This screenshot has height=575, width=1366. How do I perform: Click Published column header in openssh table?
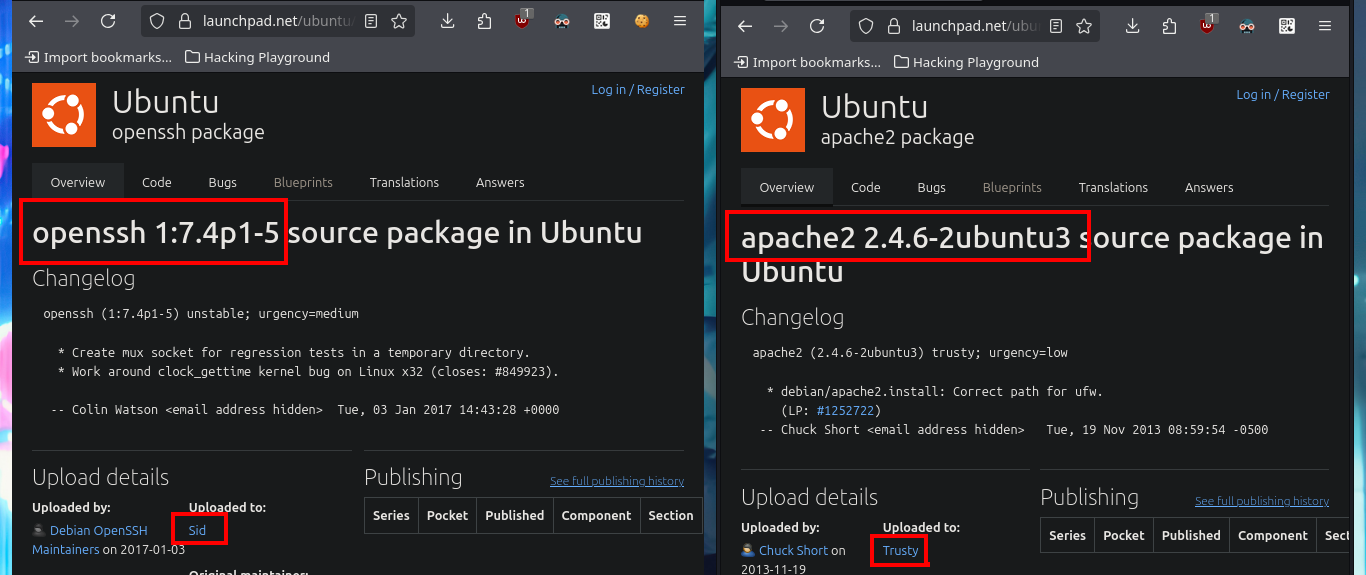(515, 515)
